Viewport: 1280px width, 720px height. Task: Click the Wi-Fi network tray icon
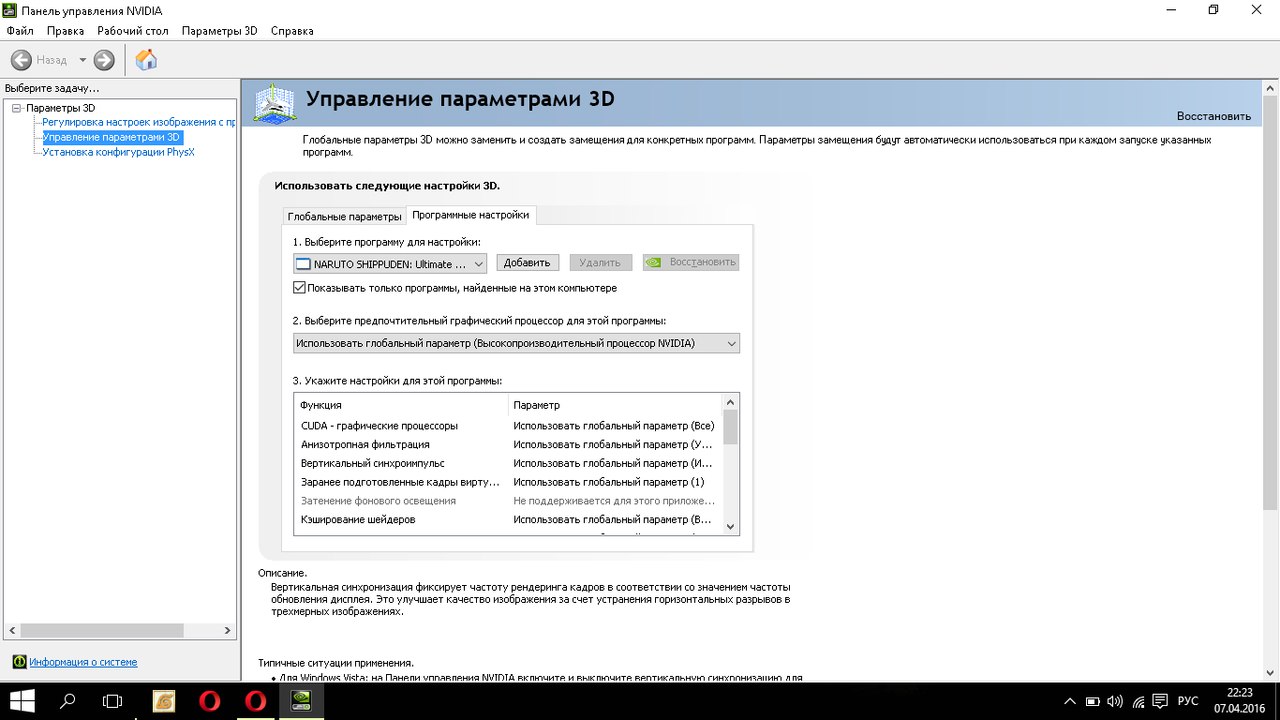1138,701
